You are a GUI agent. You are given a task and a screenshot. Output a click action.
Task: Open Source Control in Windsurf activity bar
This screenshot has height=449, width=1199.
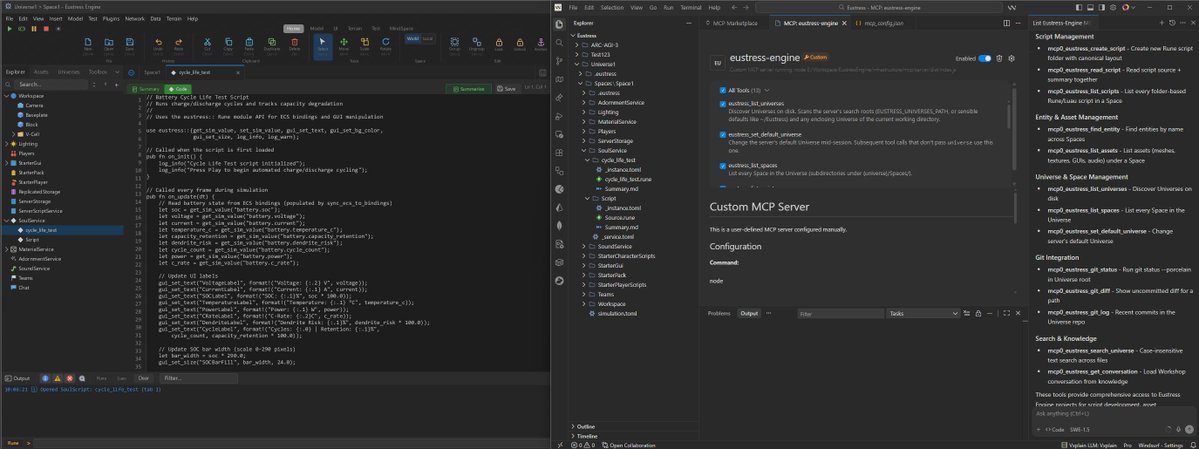point(559,60)
